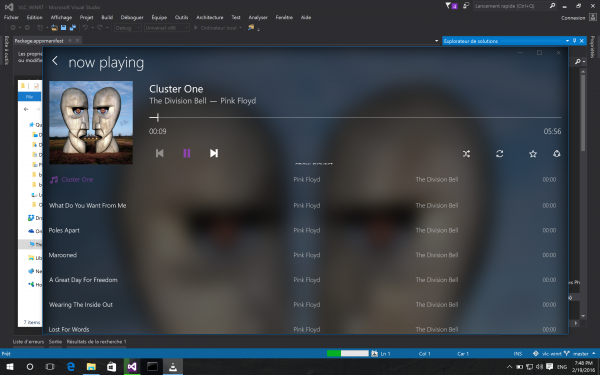Click the icon right of the Ordinateur local button
Viewport: 600px width, 375px height.
(x=251, y=28)
